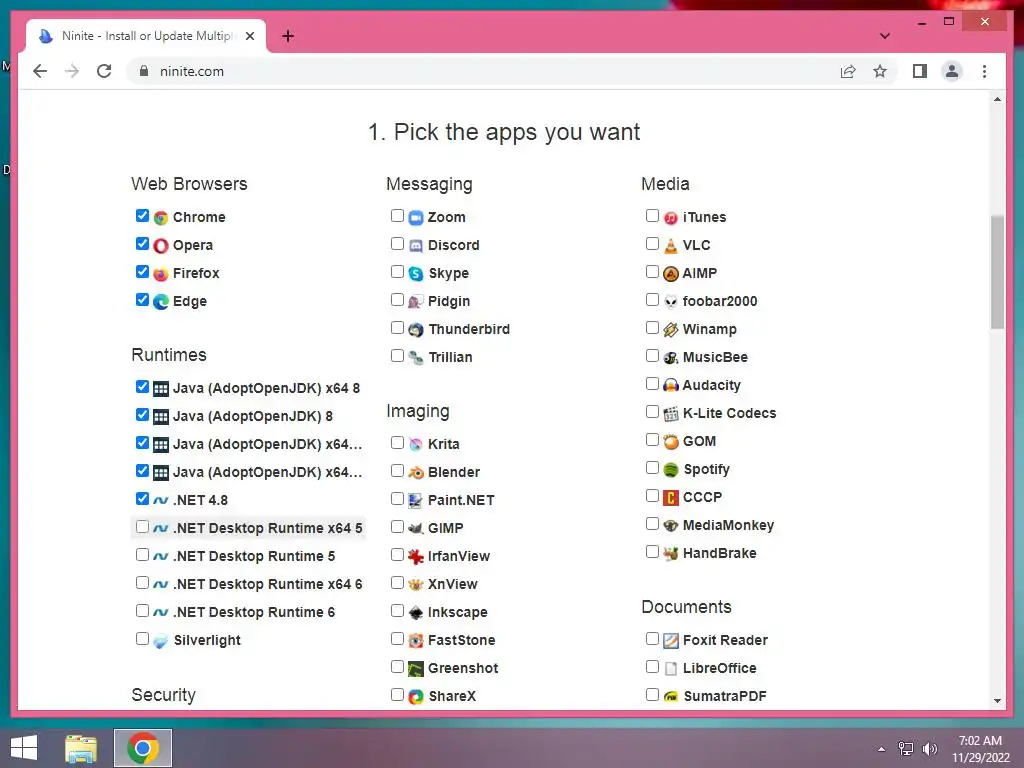Click the Edge logo icon
This screenshot has height=768, width=1024.
(161, 302)
